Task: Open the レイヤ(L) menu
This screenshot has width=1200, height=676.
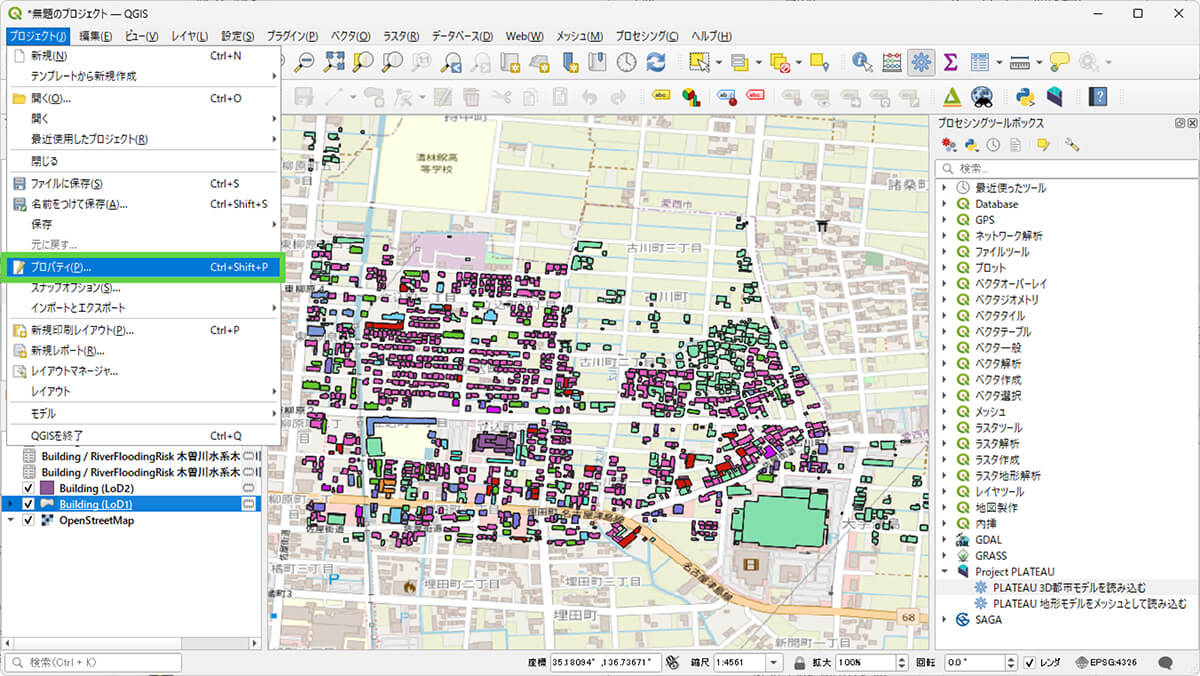Action: coord(190,36)
